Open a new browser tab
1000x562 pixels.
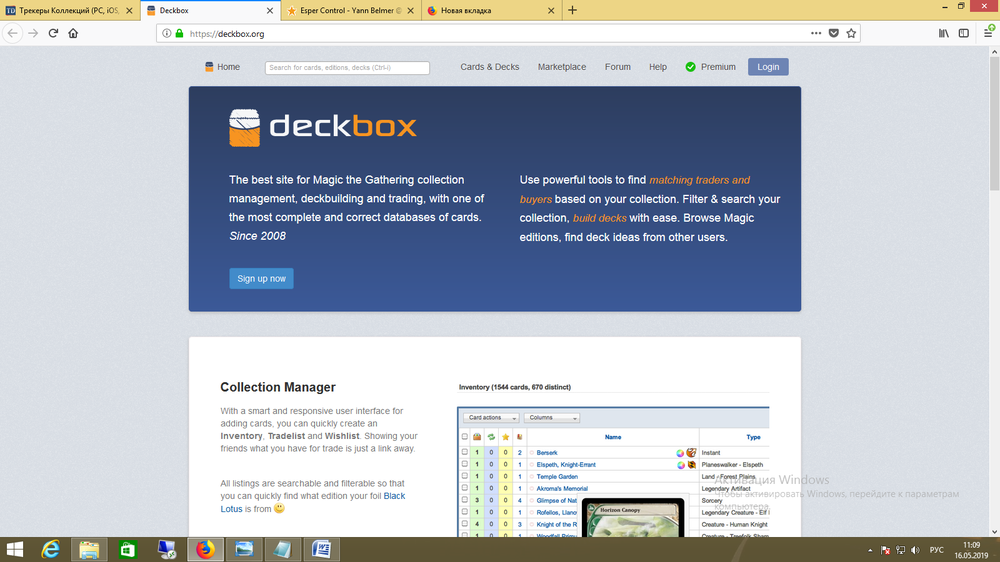pyautogui.click(x=572, y=10)
